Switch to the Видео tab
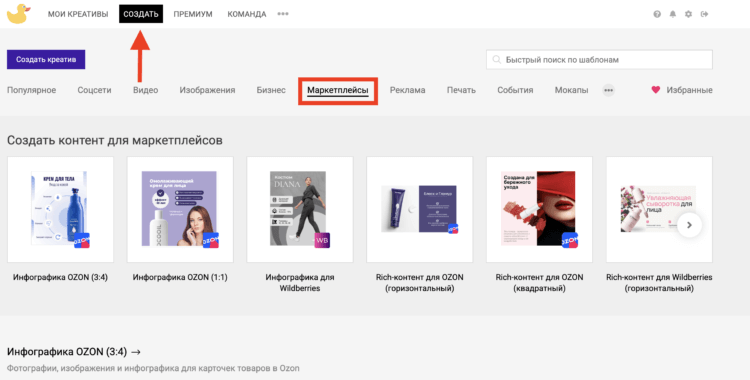Viewport: 750px width, 380px height. [x=145, y=90]
